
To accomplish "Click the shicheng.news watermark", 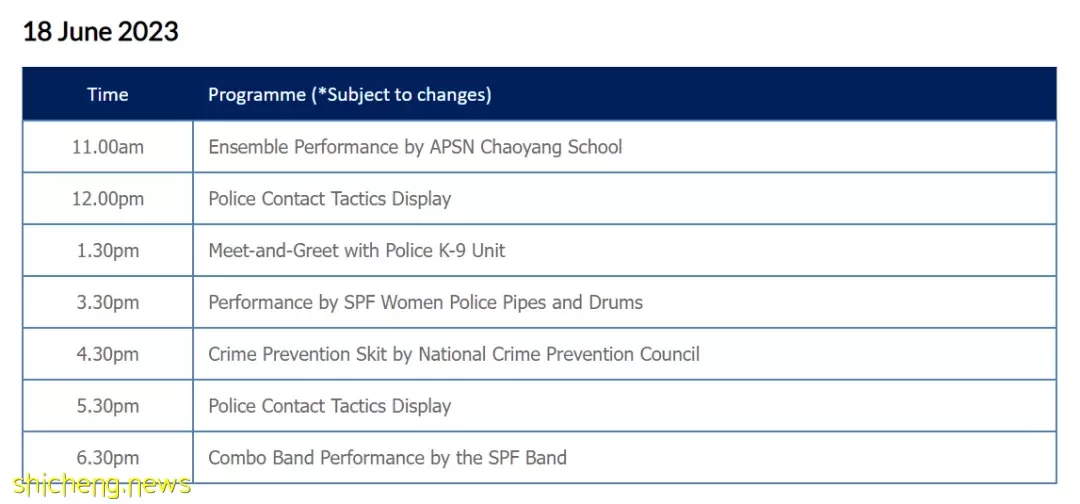I will pos(101,485).
